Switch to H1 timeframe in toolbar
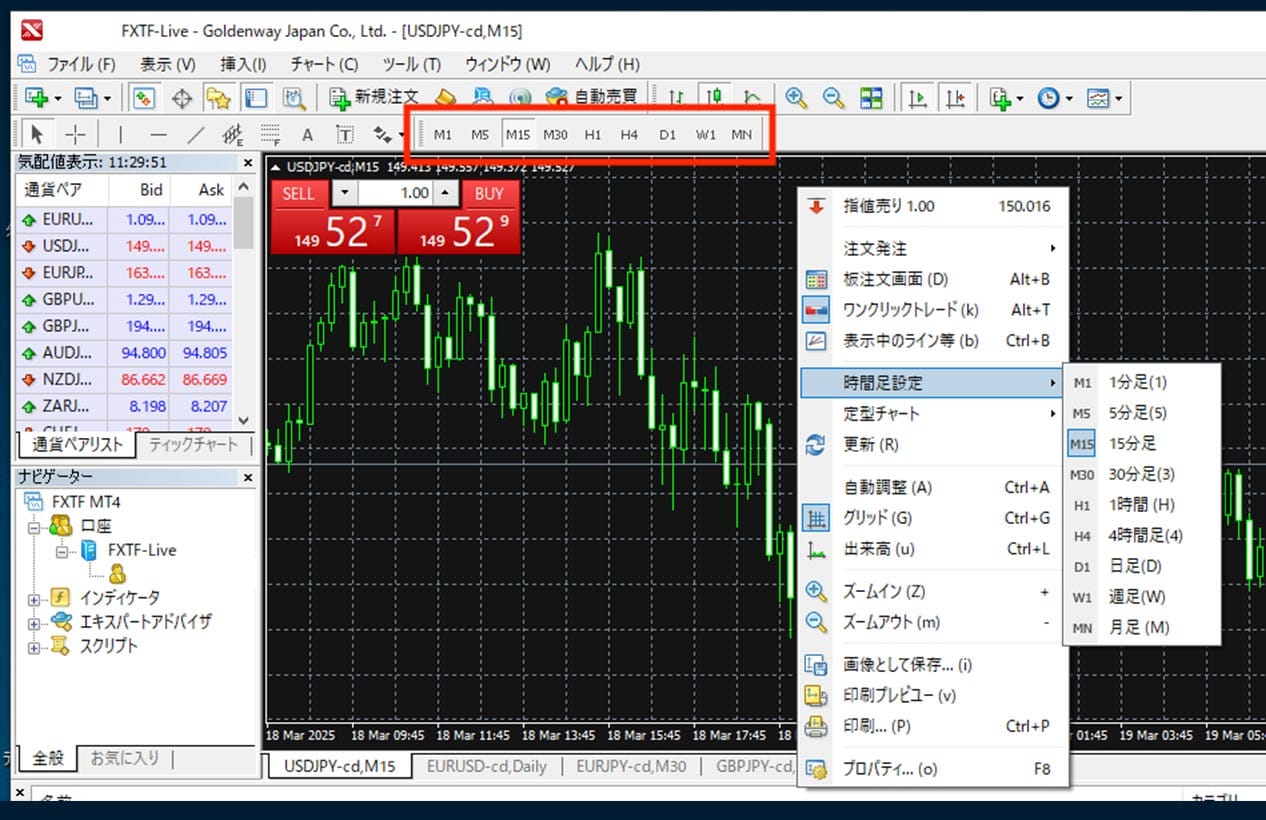The width and height of the screenshot is (1266, 820). pyautogui.click(x=593, y=134)
